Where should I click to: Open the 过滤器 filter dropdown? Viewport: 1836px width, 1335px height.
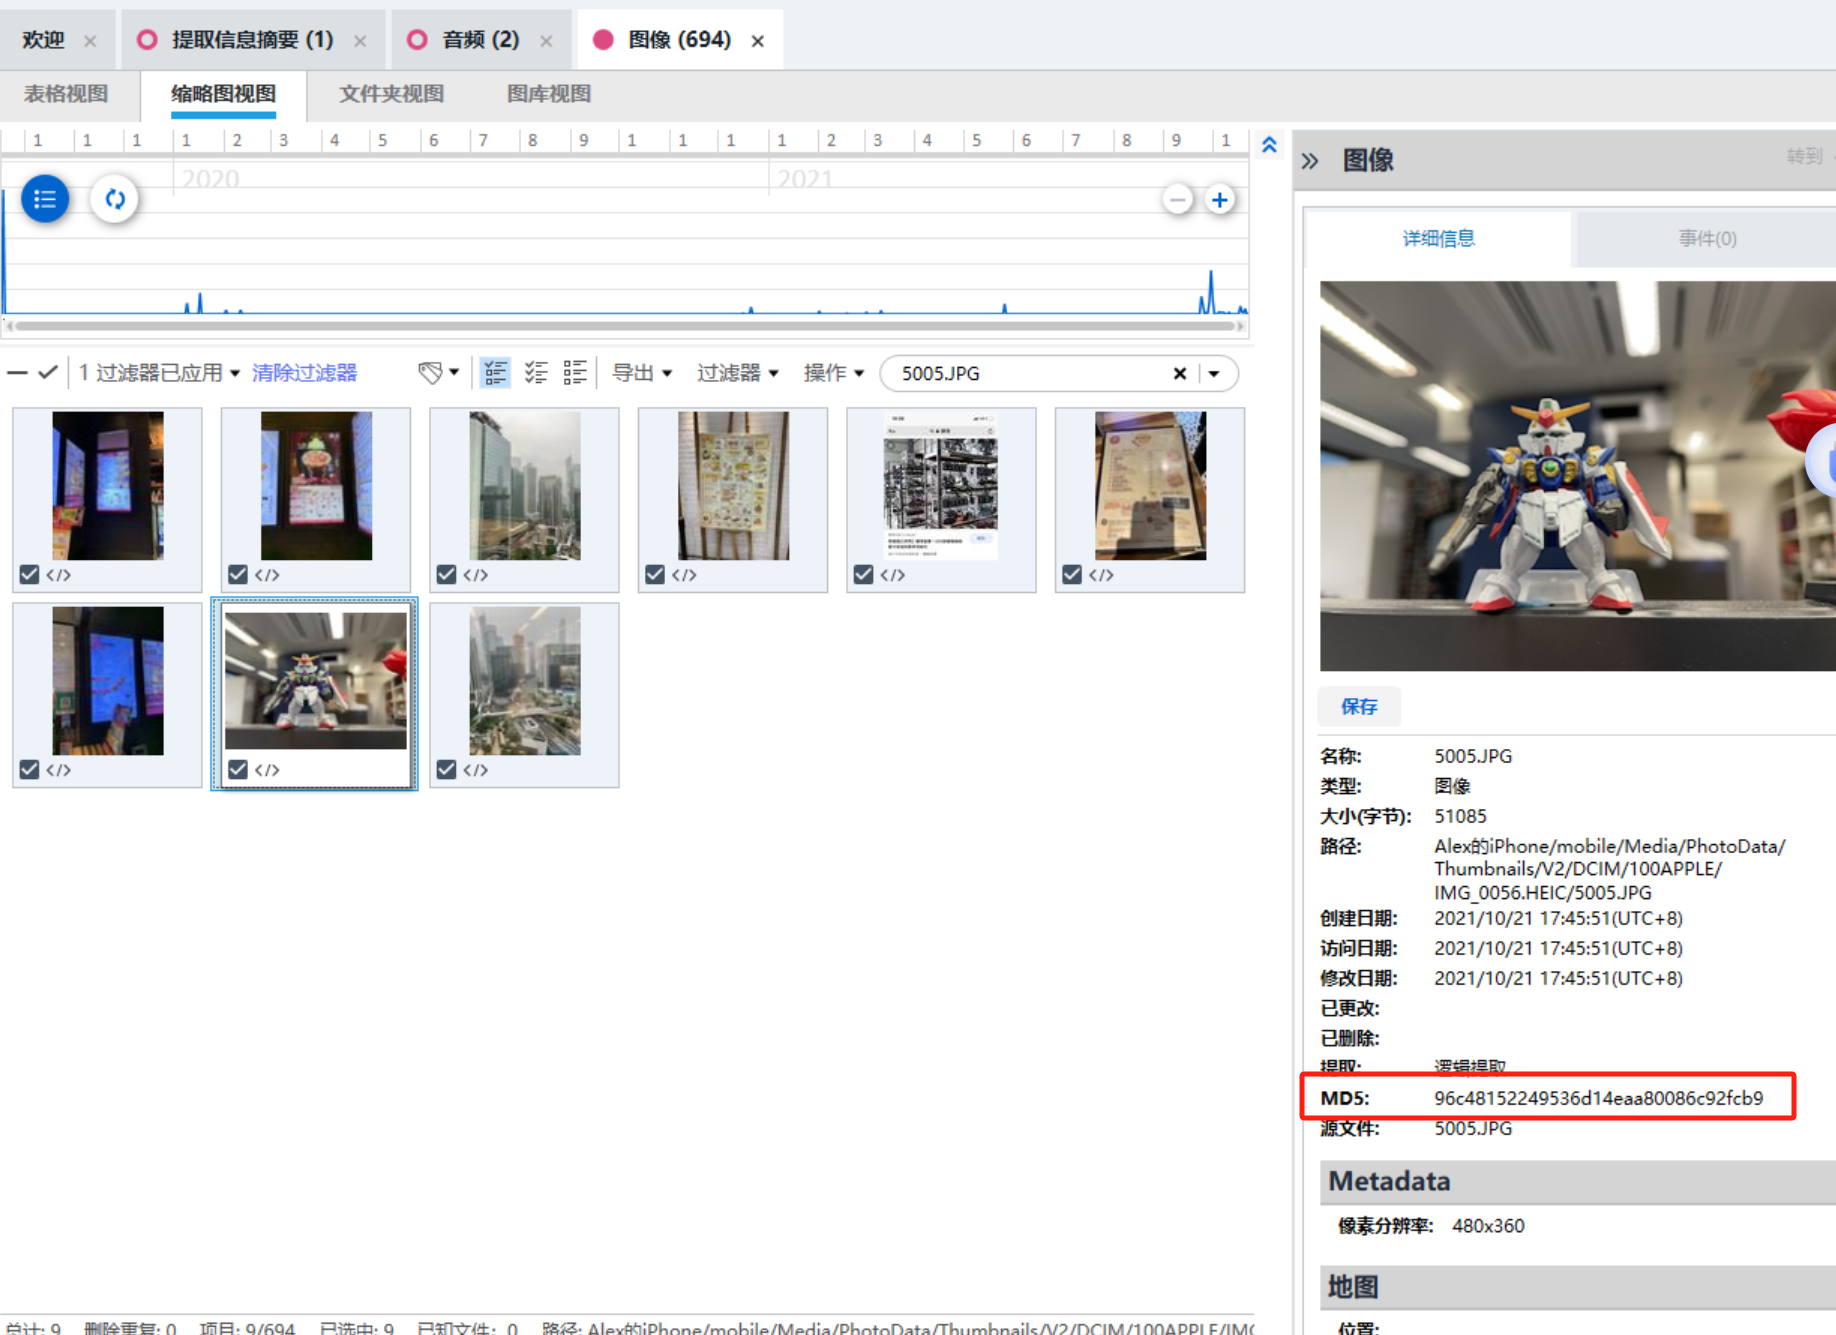[x=737, y=373]
